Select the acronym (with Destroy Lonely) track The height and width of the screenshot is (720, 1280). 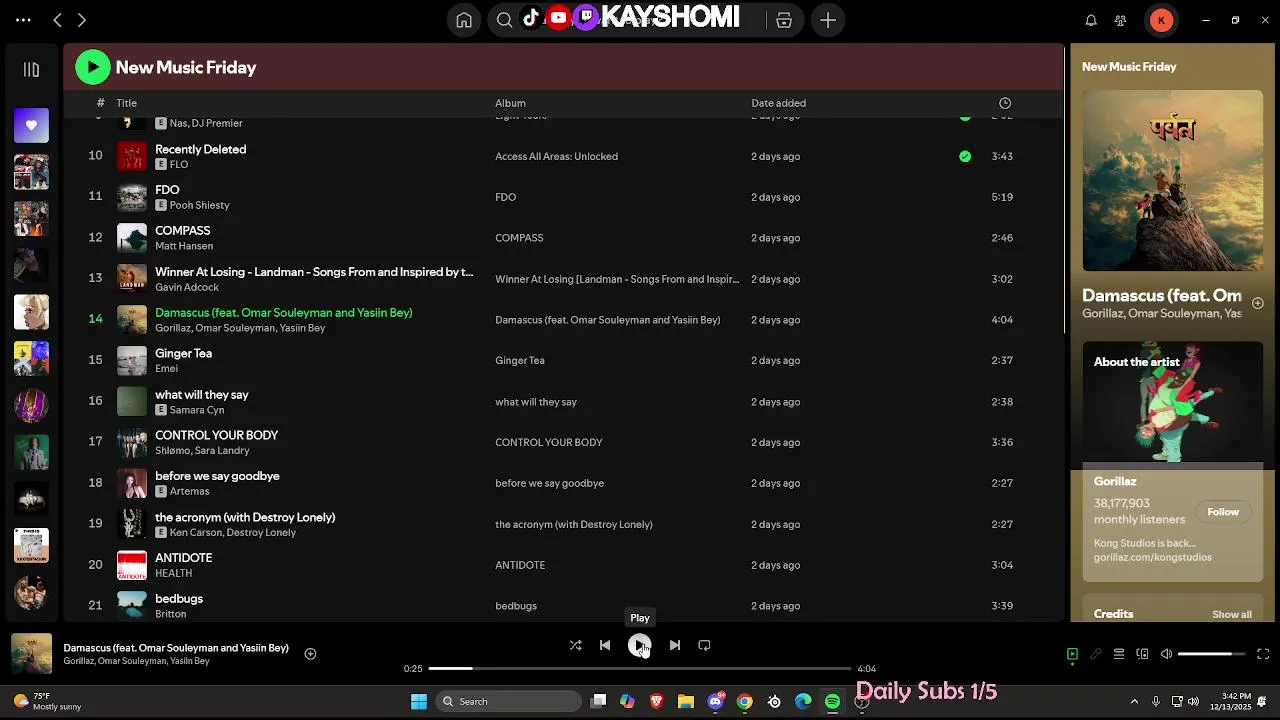coord(245,517)
